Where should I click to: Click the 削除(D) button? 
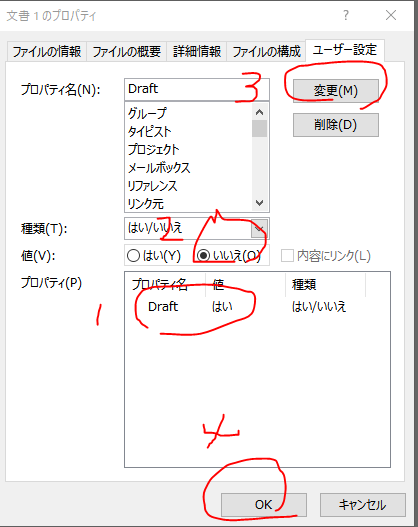click(336, 125)
